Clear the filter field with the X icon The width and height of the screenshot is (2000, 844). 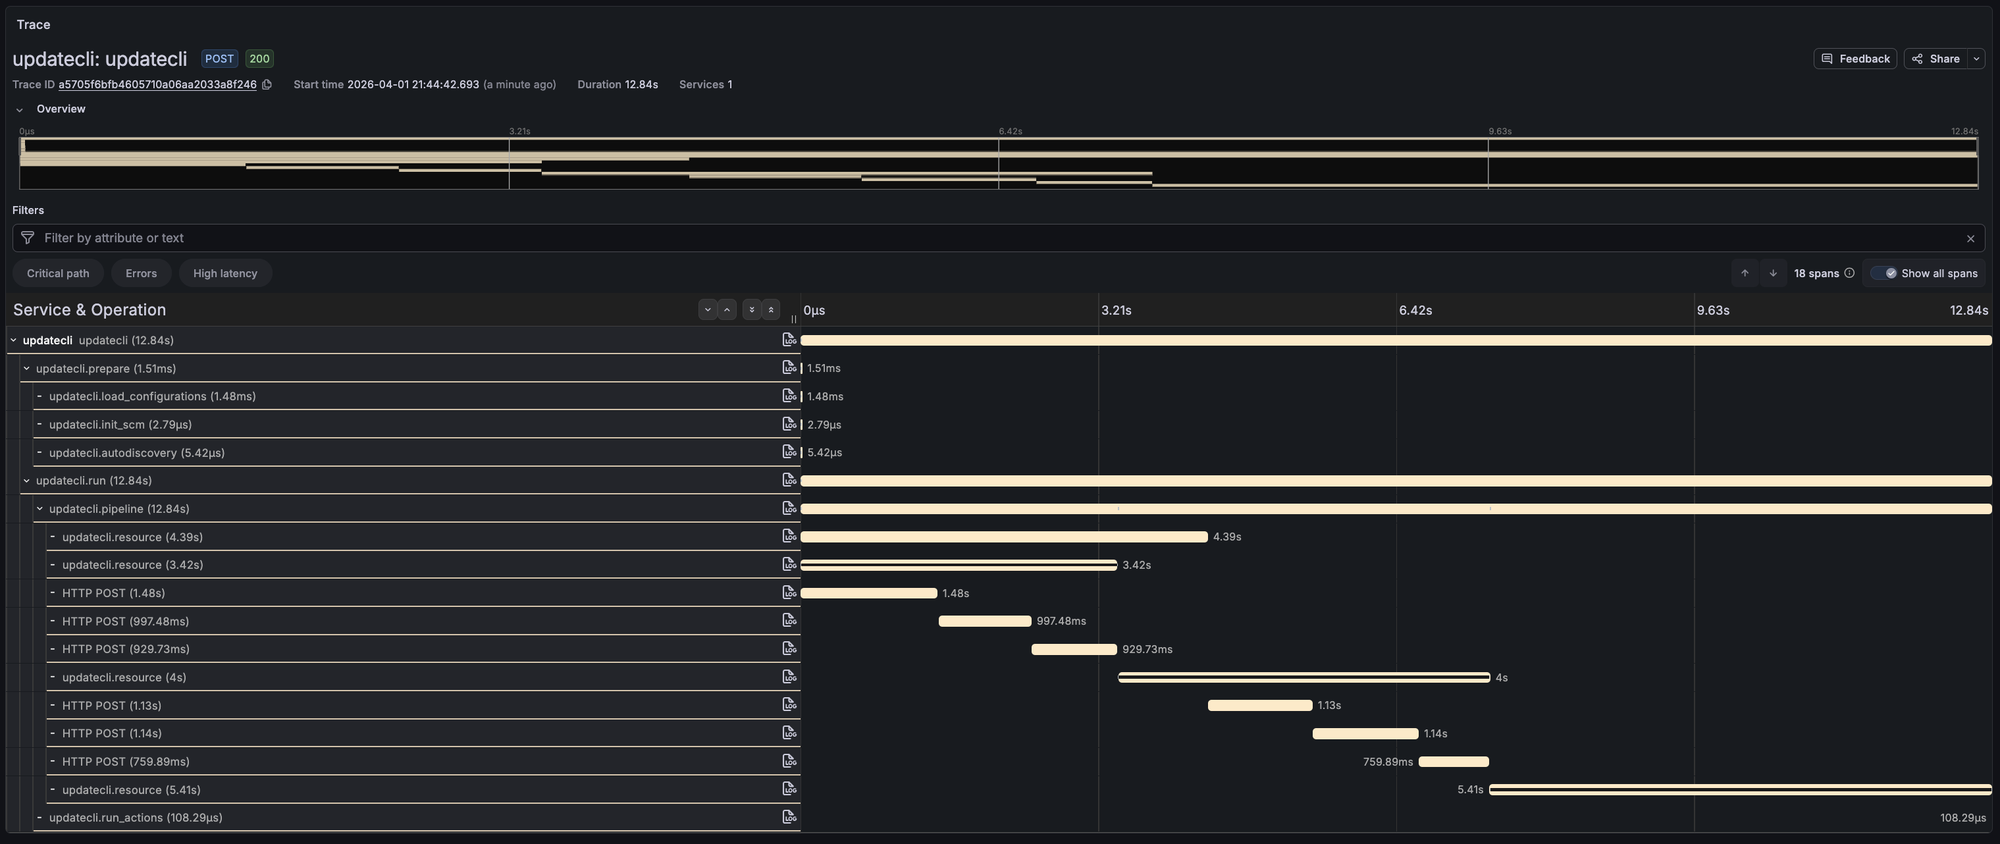coord(1970,238)
